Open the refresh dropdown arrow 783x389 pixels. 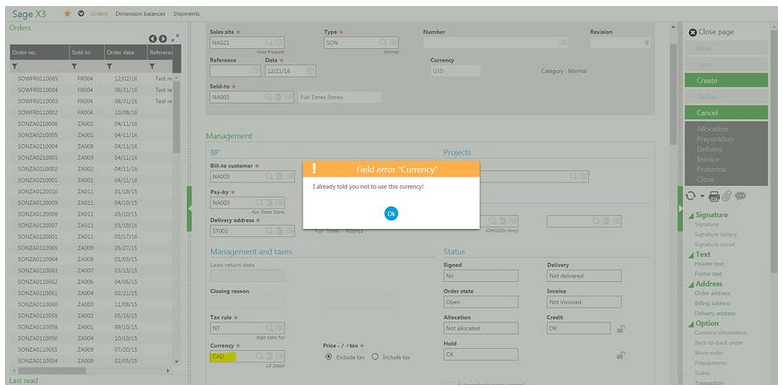701,196
